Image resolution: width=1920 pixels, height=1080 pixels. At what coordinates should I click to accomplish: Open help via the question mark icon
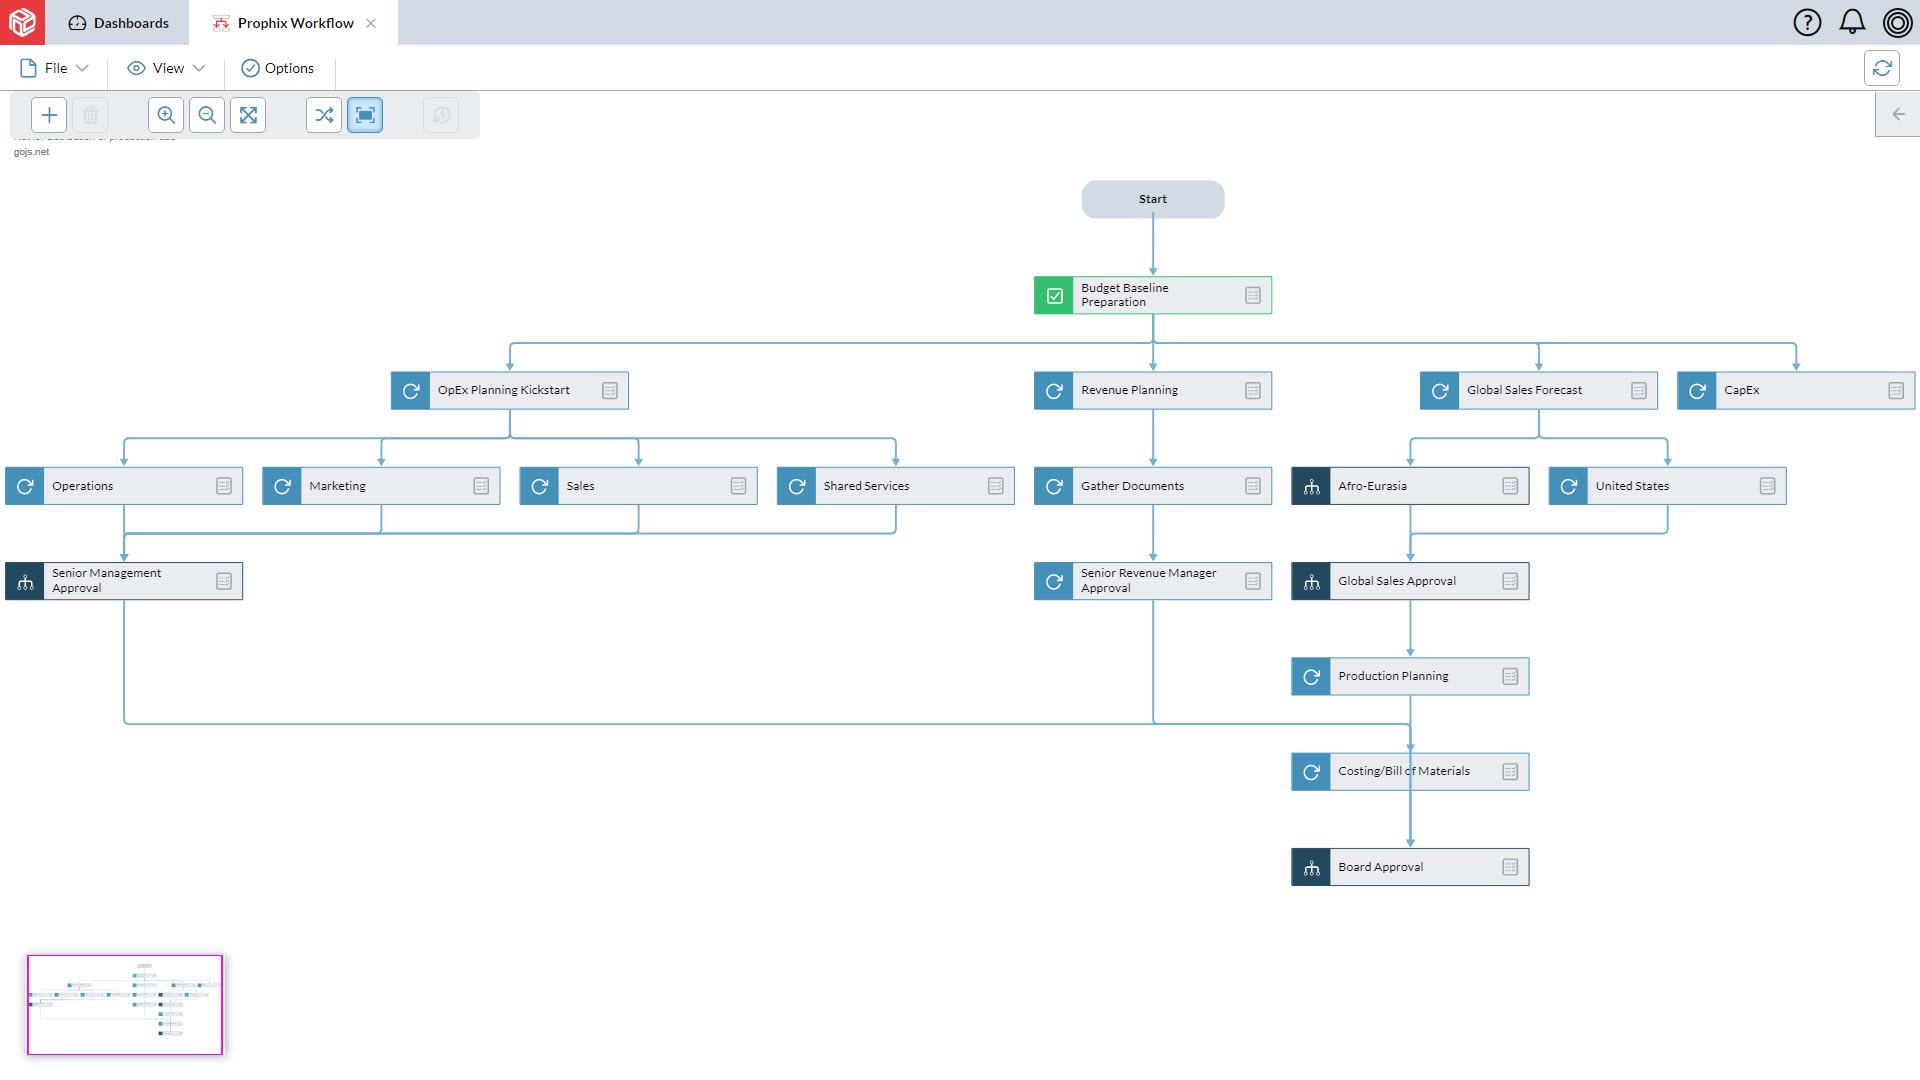(1807, 22)
